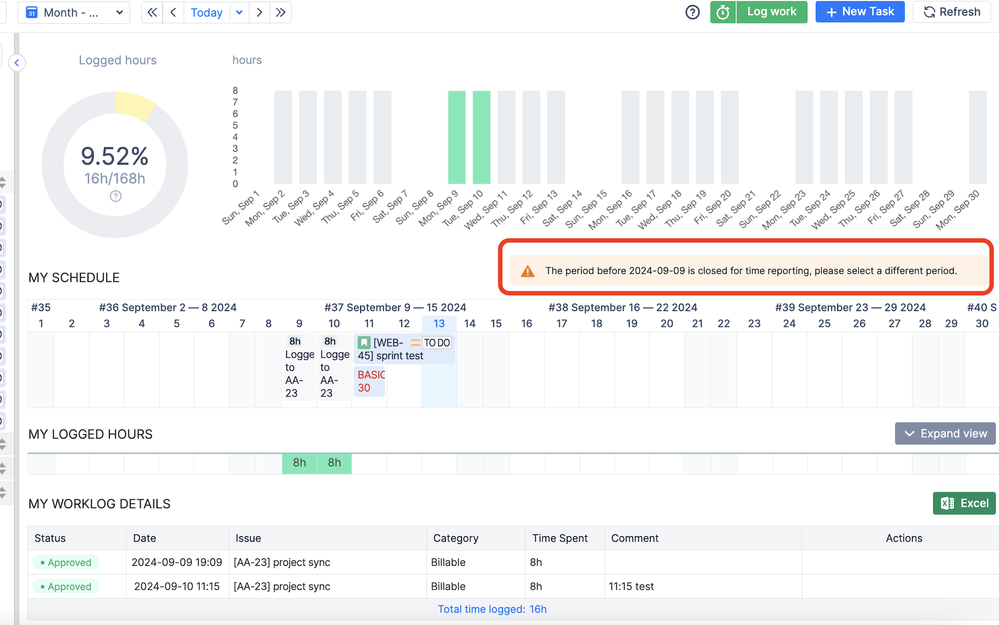Screen dimensions: 999x625
Task: Click the Today button
Action: [x=207, y=12]
